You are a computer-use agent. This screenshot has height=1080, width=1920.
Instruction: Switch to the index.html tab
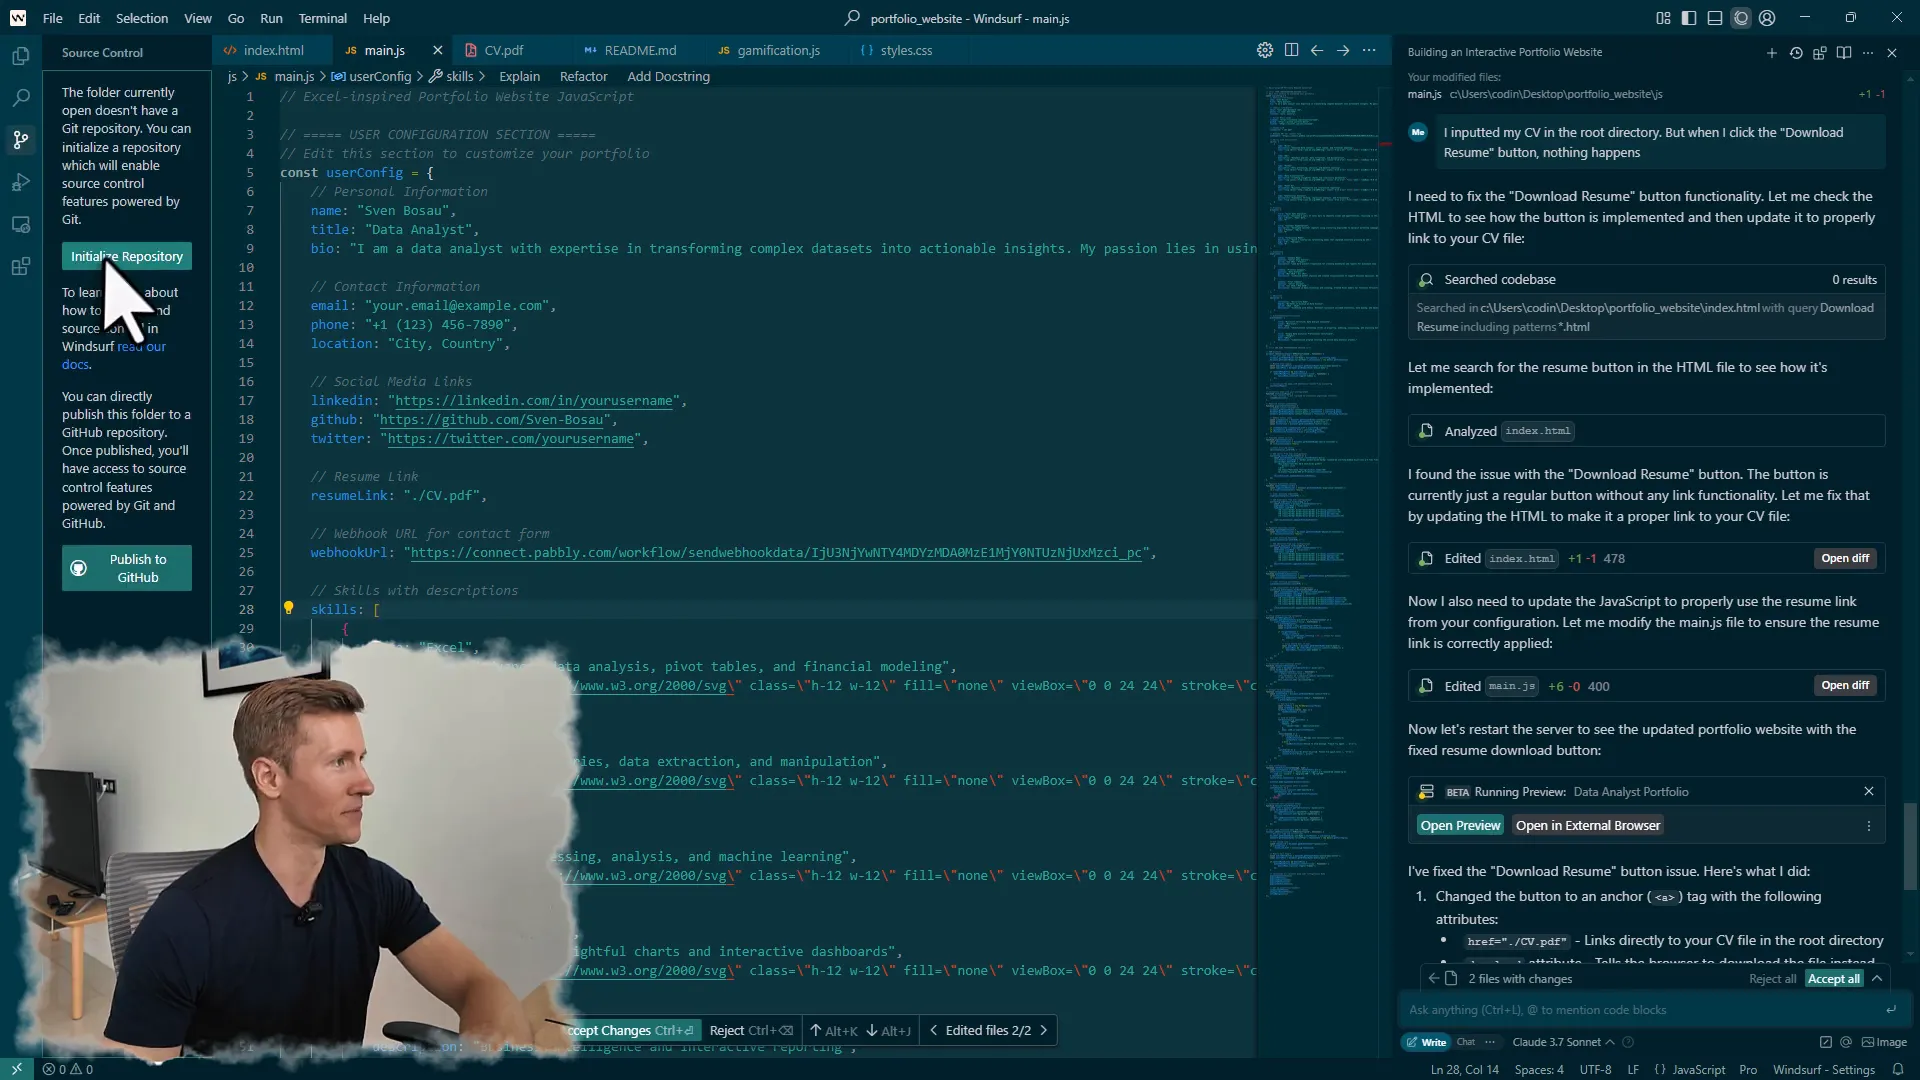(x=276, y=50)
